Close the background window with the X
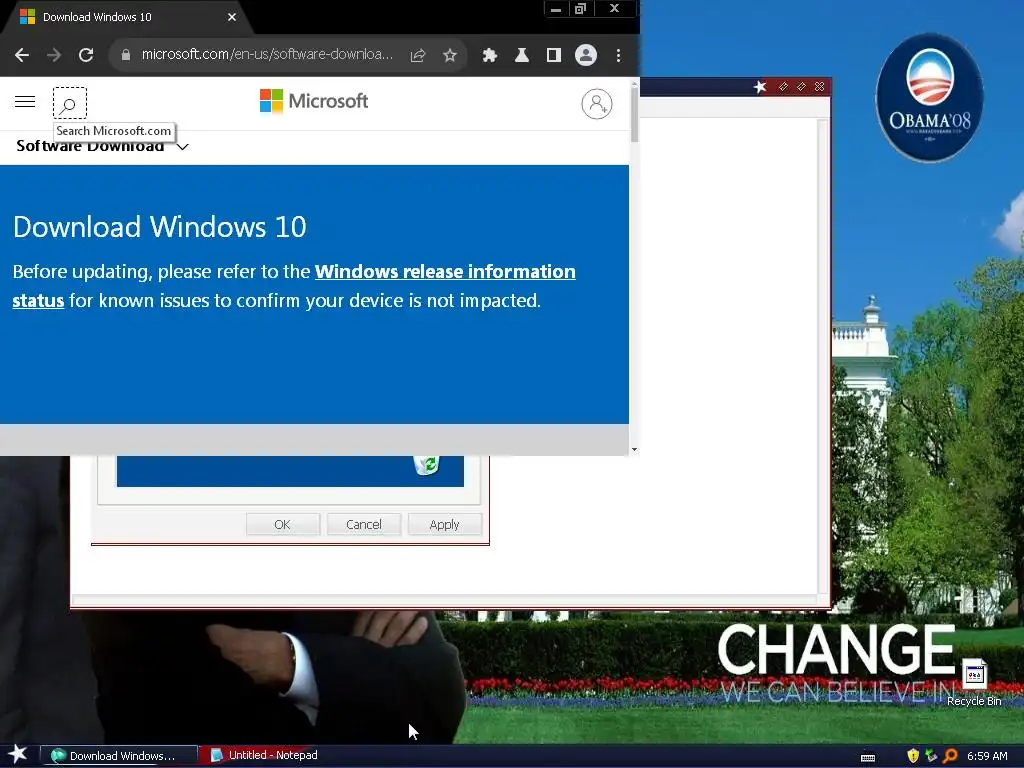The height and width of the screenshot is (768, 1024). [820, 87]
